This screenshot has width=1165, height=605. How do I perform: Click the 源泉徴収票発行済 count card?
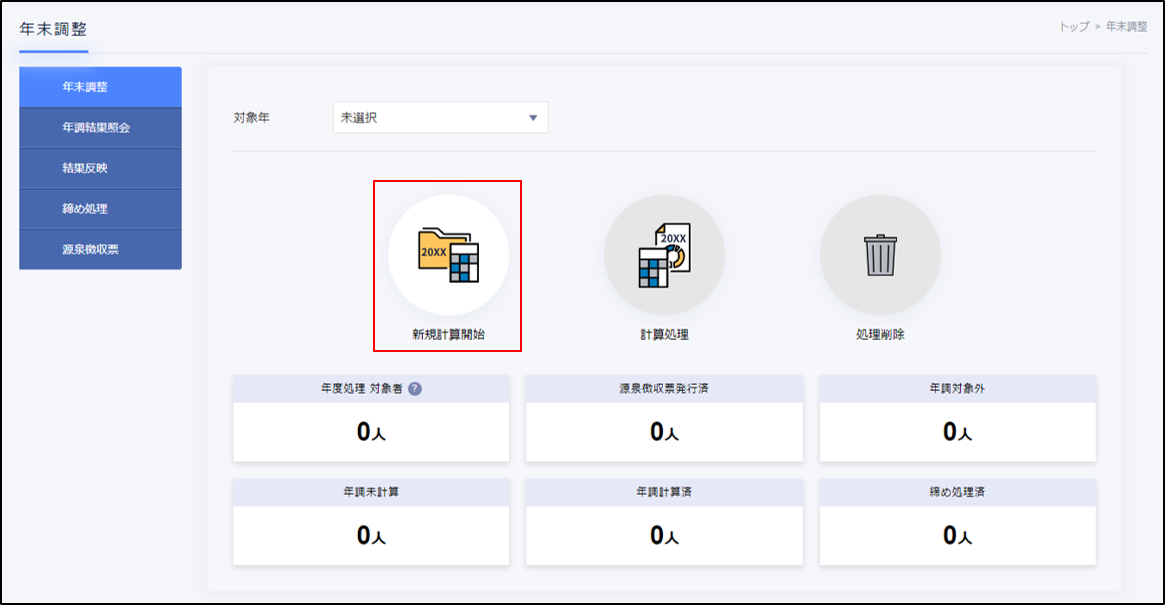664,430
